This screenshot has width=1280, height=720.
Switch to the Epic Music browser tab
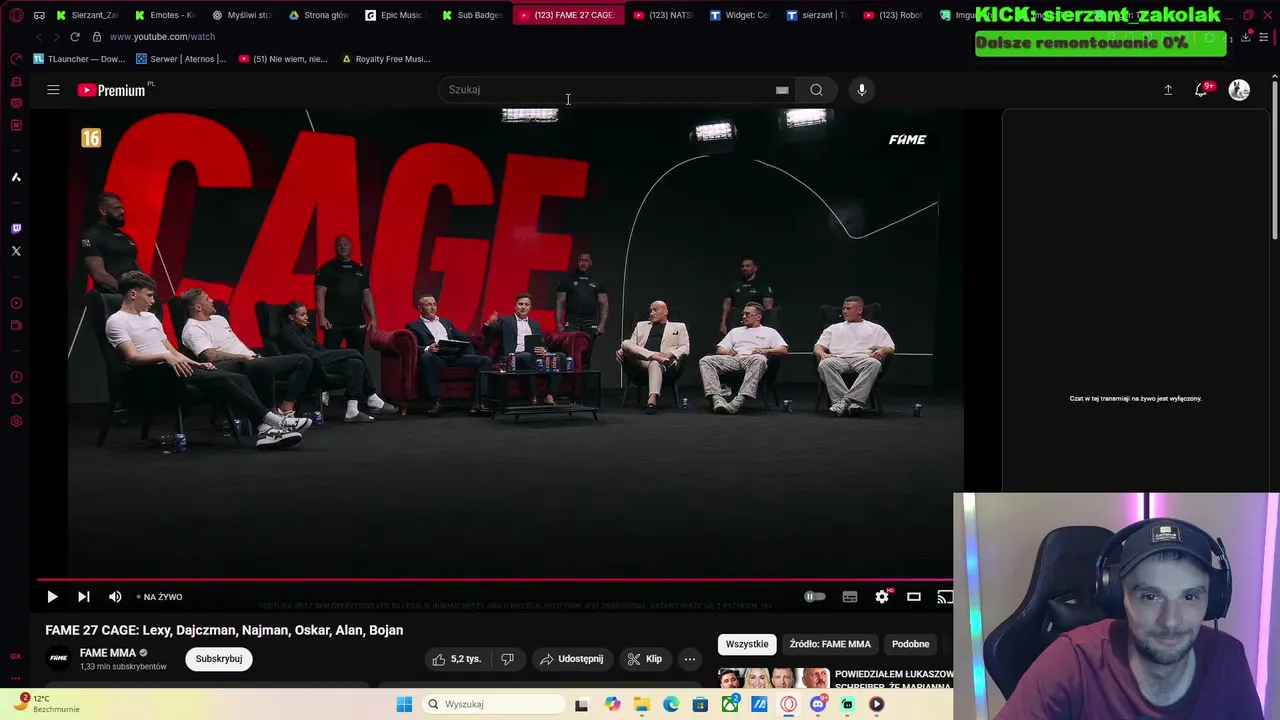tap(397, 15)
